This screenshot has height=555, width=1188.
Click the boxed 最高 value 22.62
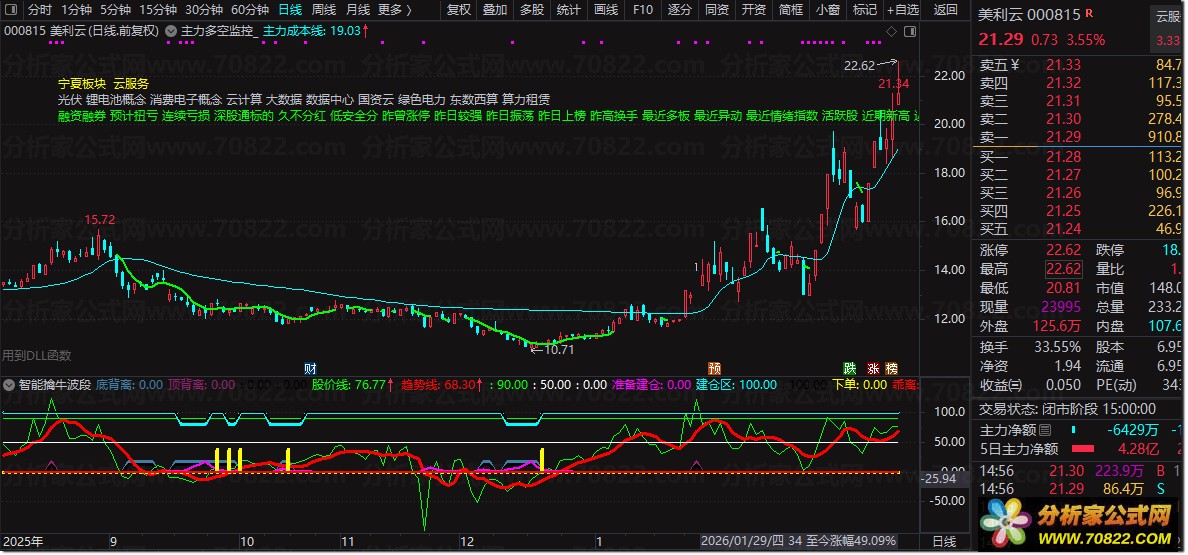tap(1065, 269)
